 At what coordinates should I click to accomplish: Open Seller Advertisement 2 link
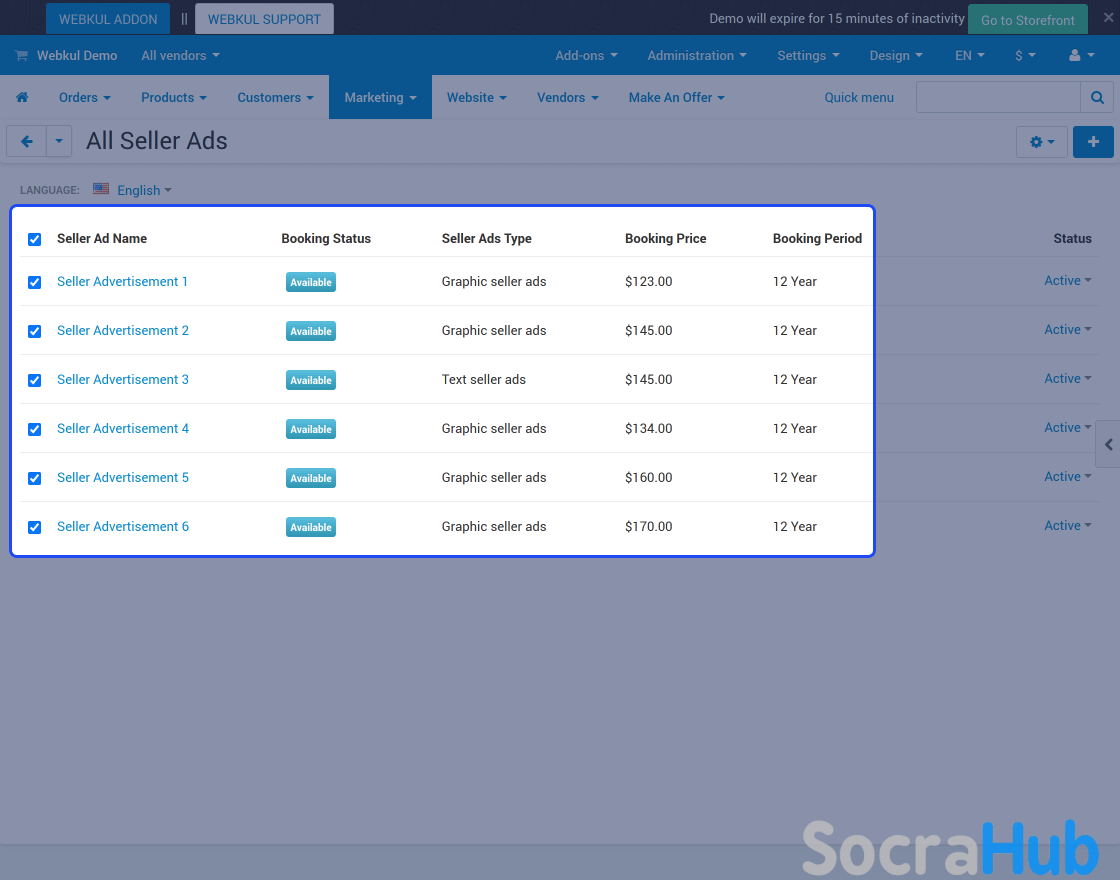coord(123,331)
